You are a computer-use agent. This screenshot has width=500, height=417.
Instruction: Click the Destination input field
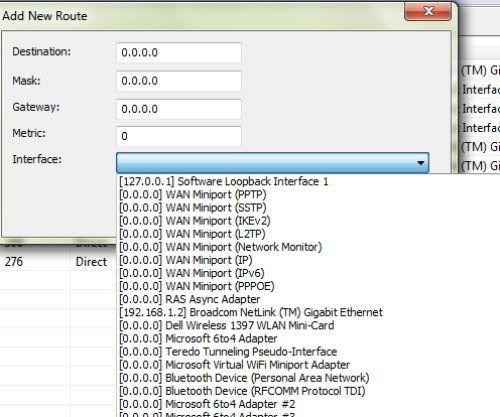tap(179, 53)
